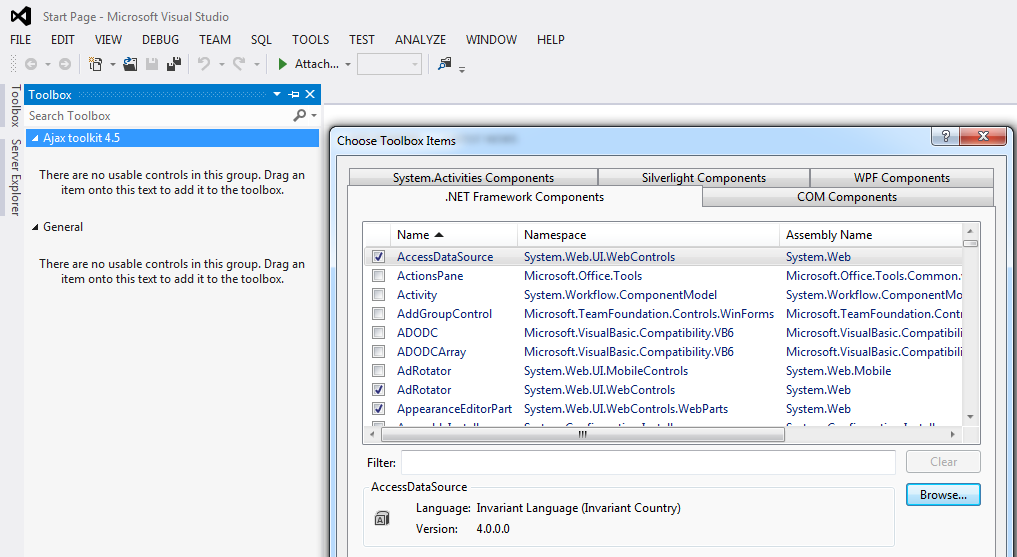1017x557 pixels.
Task: Click the sort arrow on Name column
Action: (439, 235)
